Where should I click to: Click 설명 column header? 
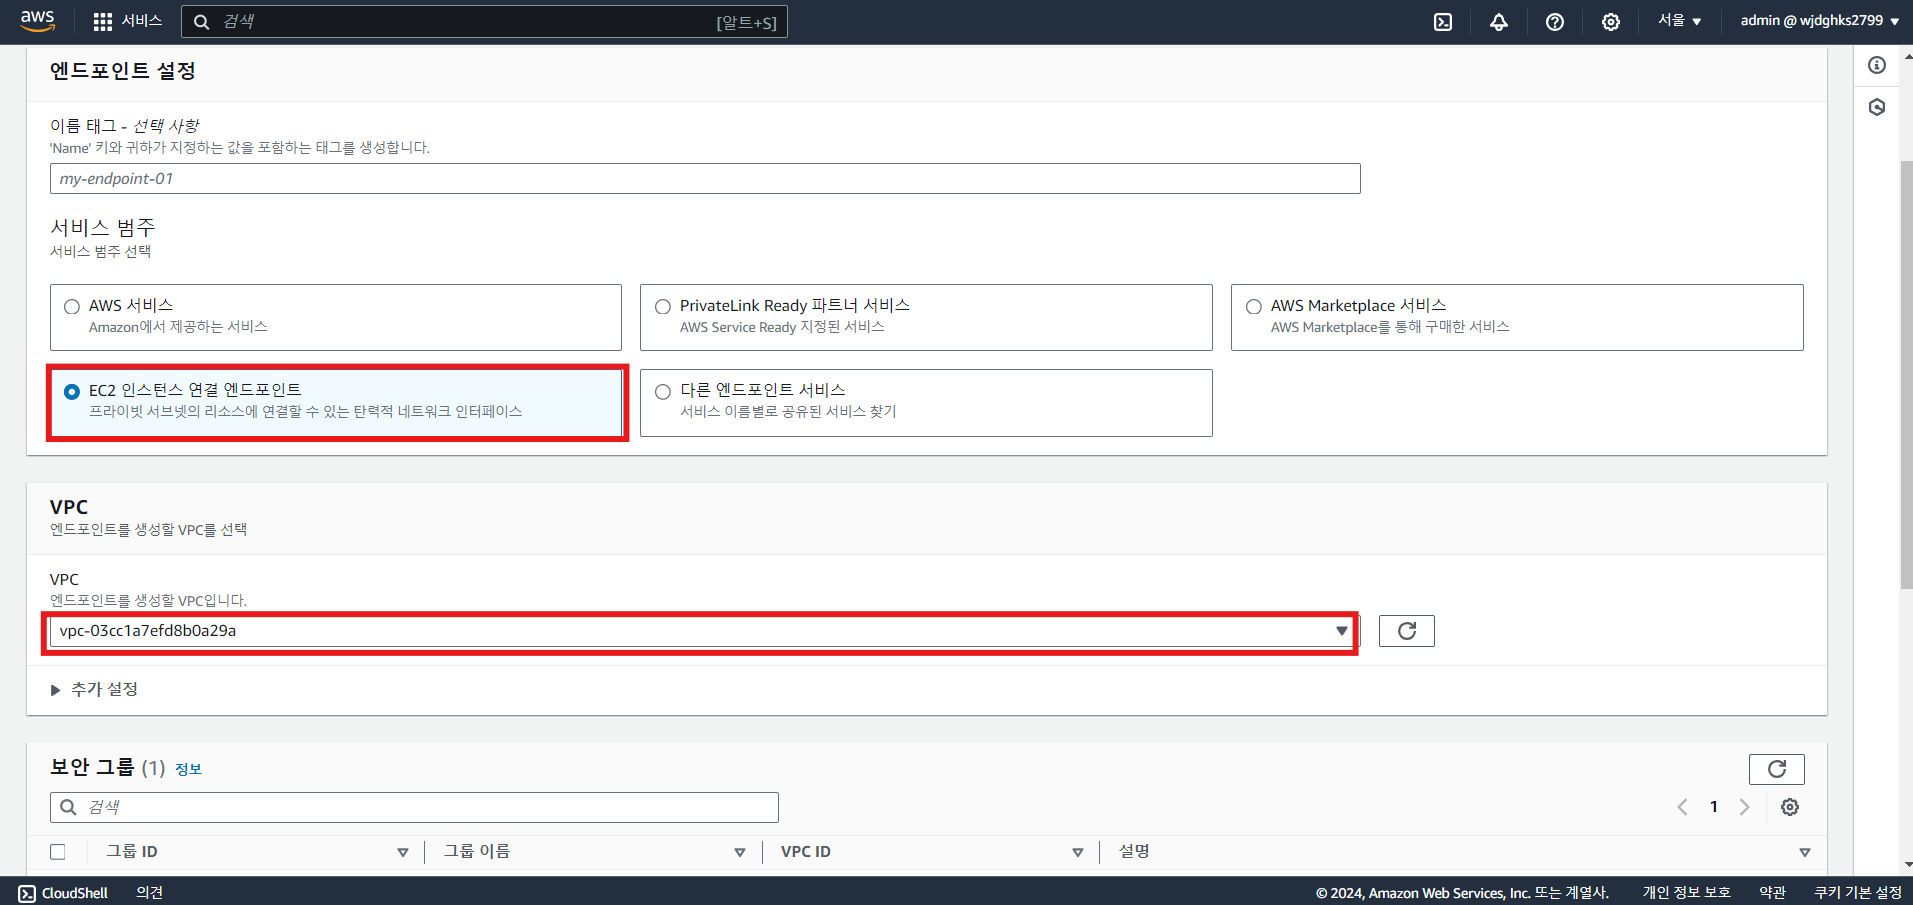click(1134, 852)
